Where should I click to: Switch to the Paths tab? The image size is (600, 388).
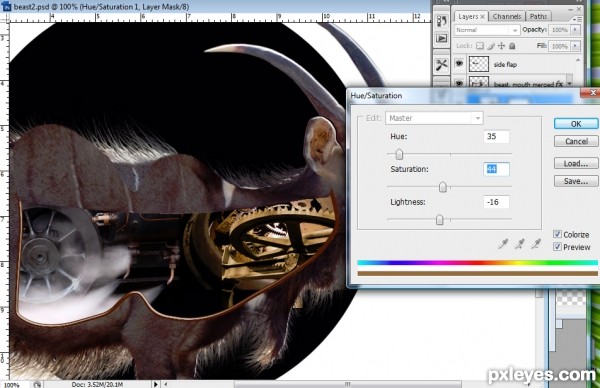click(x=538, y=16)
